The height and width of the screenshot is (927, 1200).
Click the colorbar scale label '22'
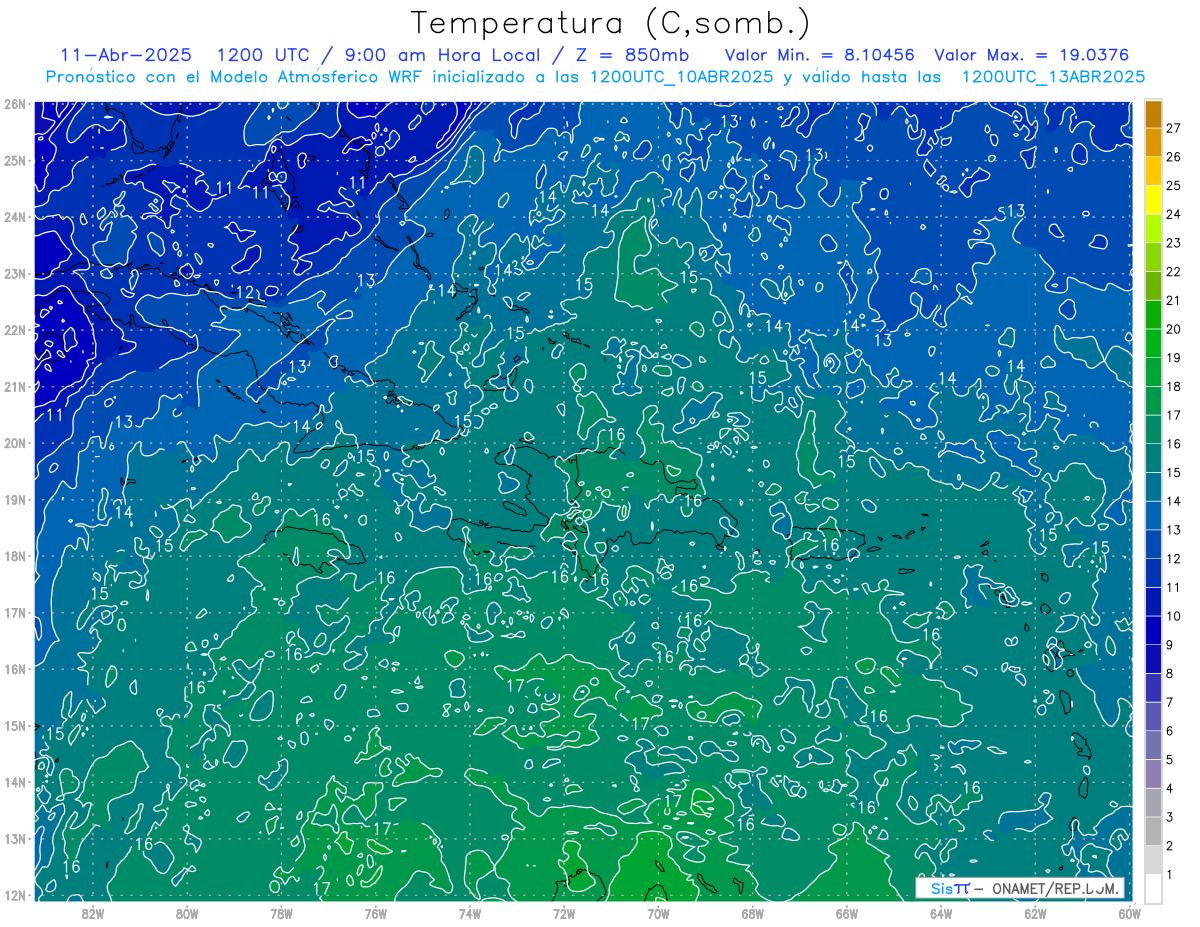(1174, 271)
